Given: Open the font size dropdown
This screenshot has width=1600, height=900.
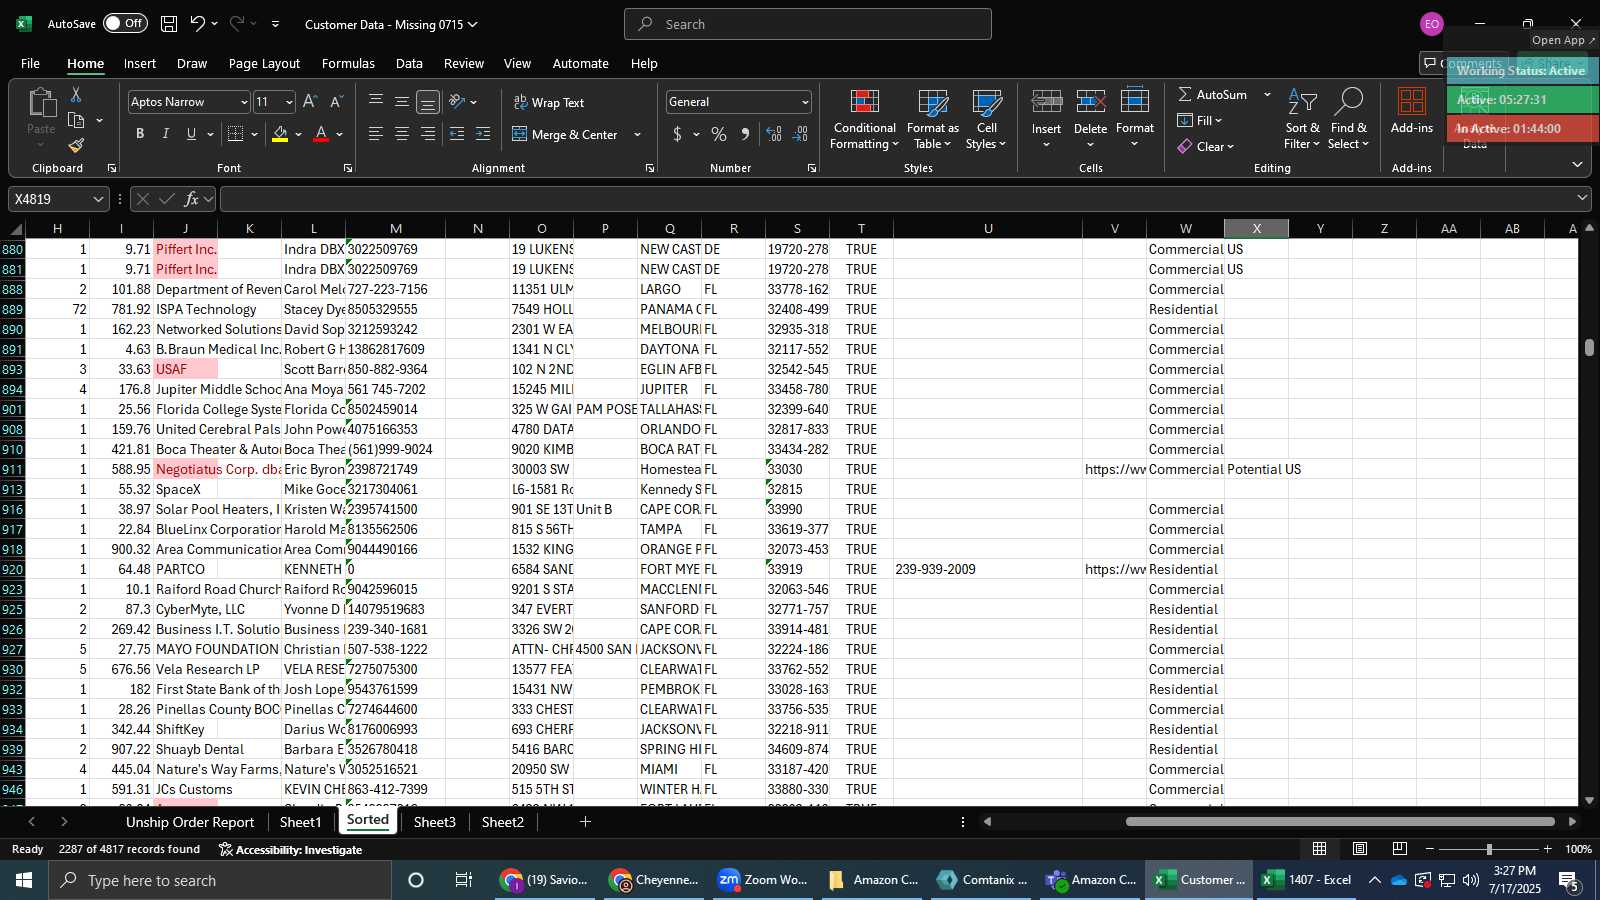Looking at the screenshot, I should tap(289, 102).
